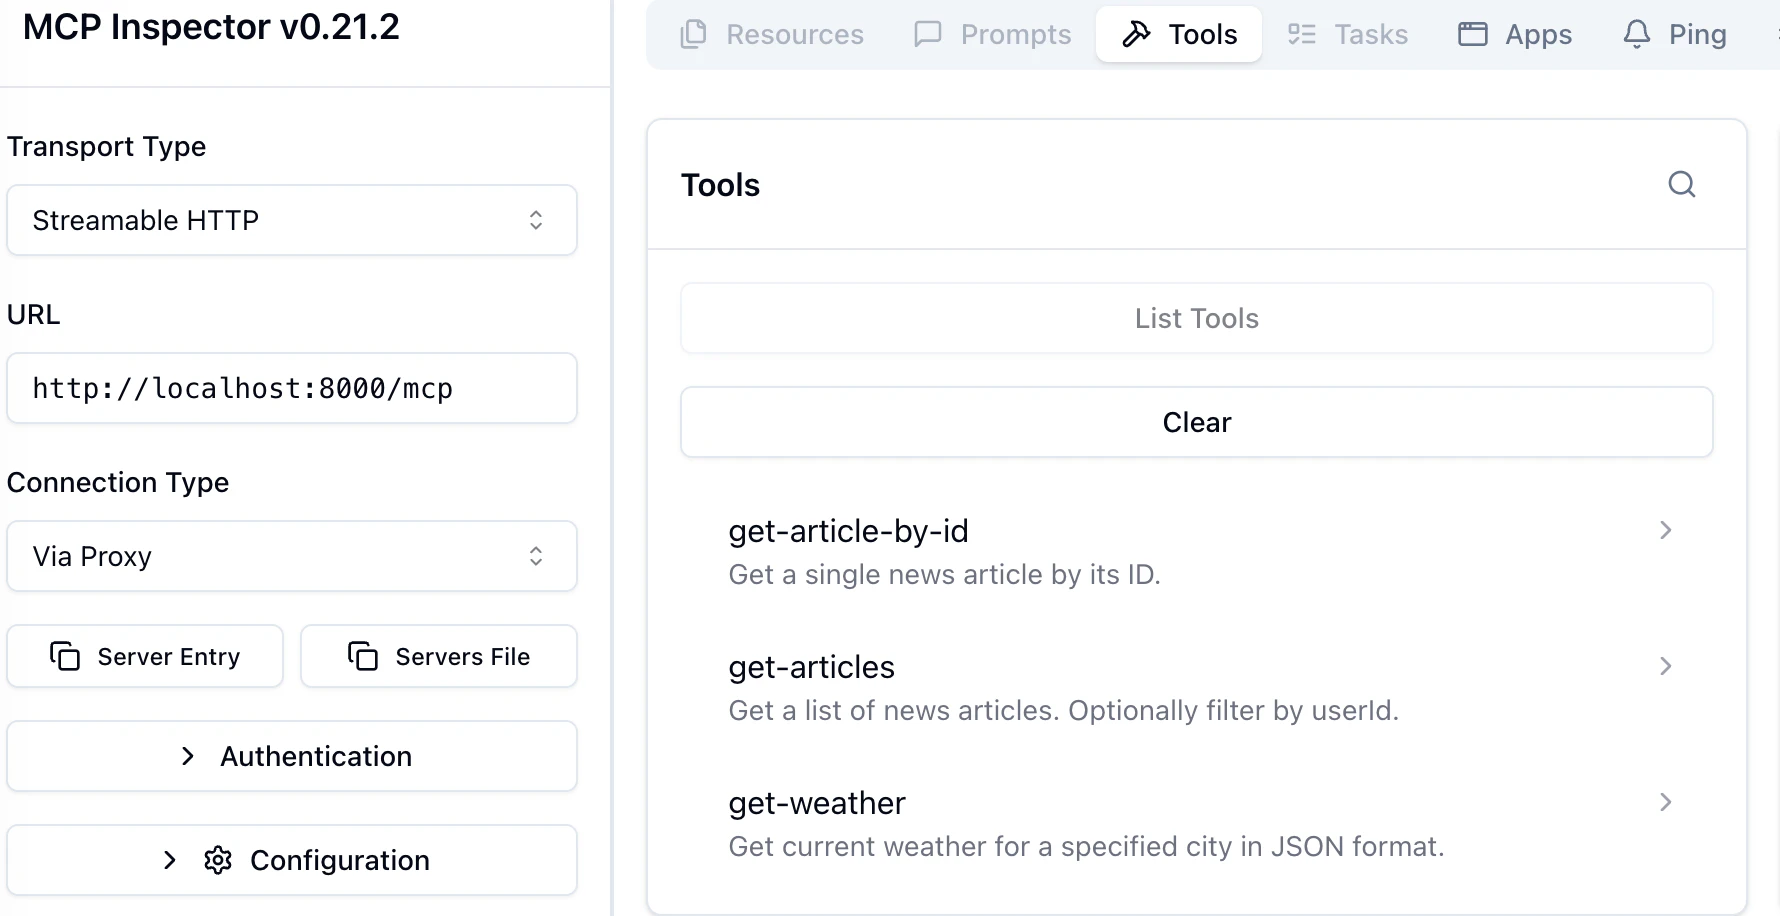Expand the Configuration section chevron
This screenshot has height=916, width=1780.
click(x=170, y=860)
